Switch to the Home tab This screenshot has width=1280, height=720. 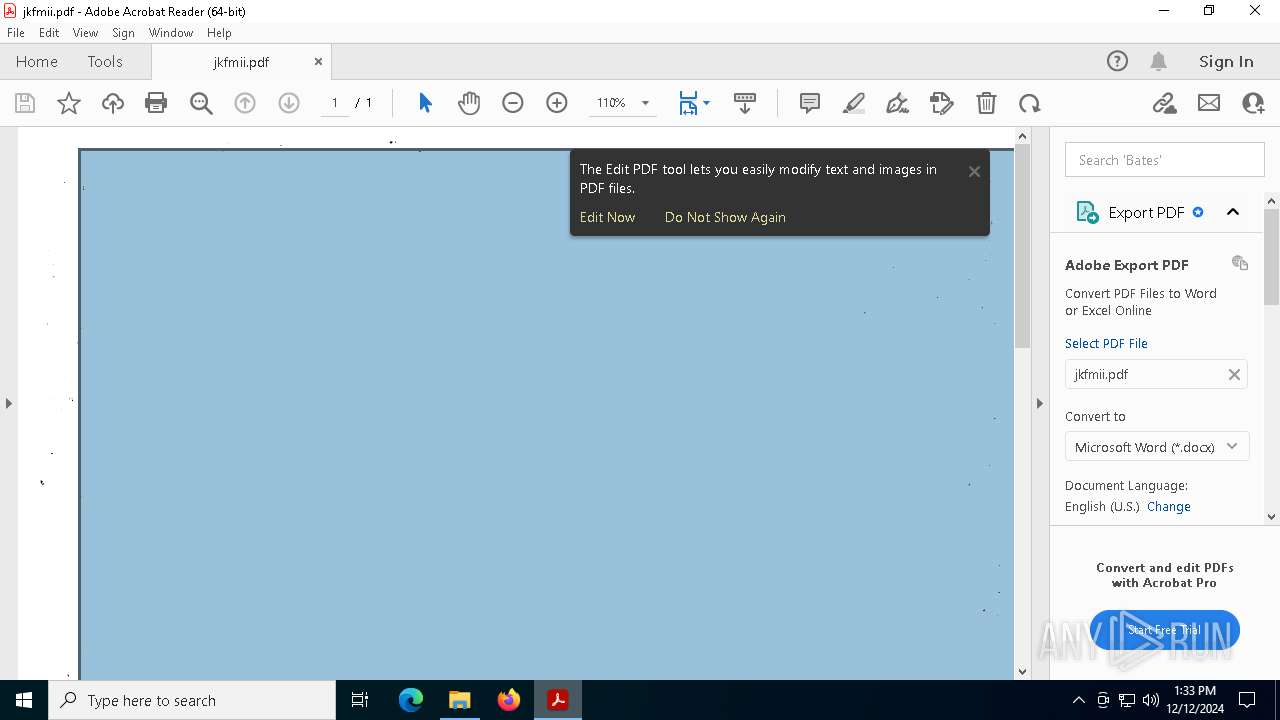pos(37,61)
